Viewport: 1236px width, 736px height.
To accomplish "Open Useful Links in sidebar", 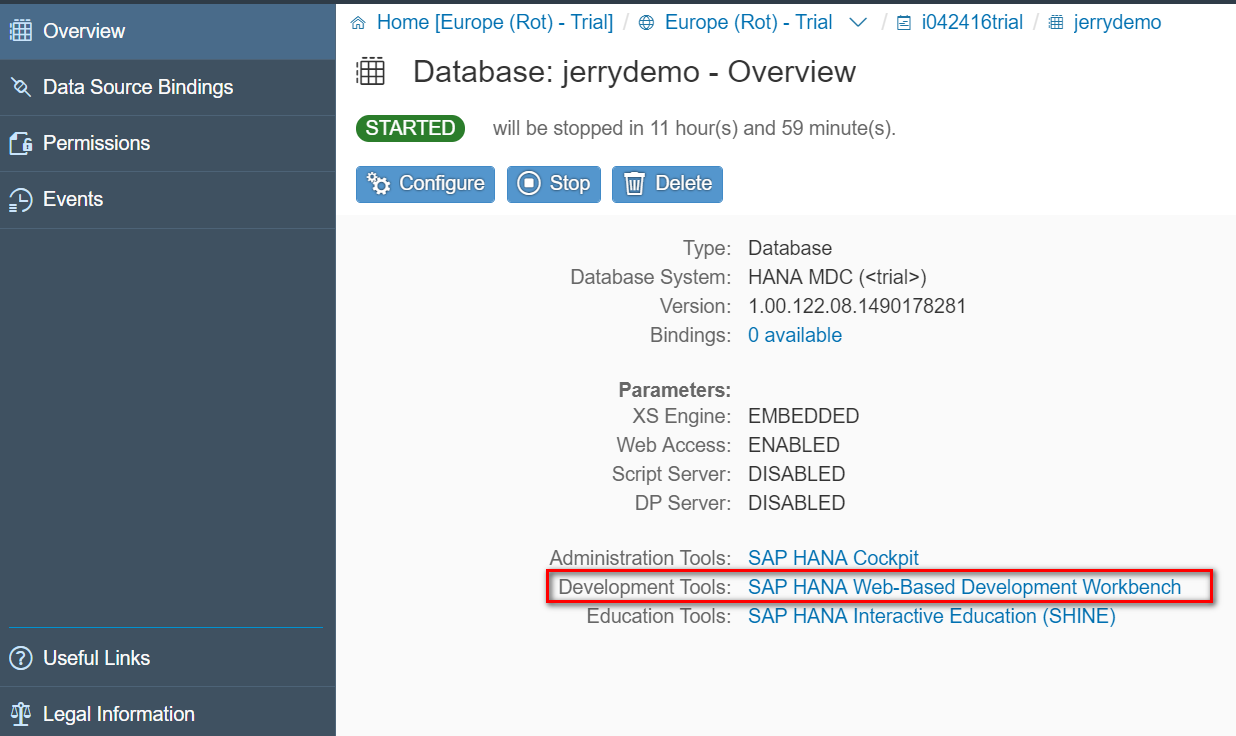I will point(168,658).
